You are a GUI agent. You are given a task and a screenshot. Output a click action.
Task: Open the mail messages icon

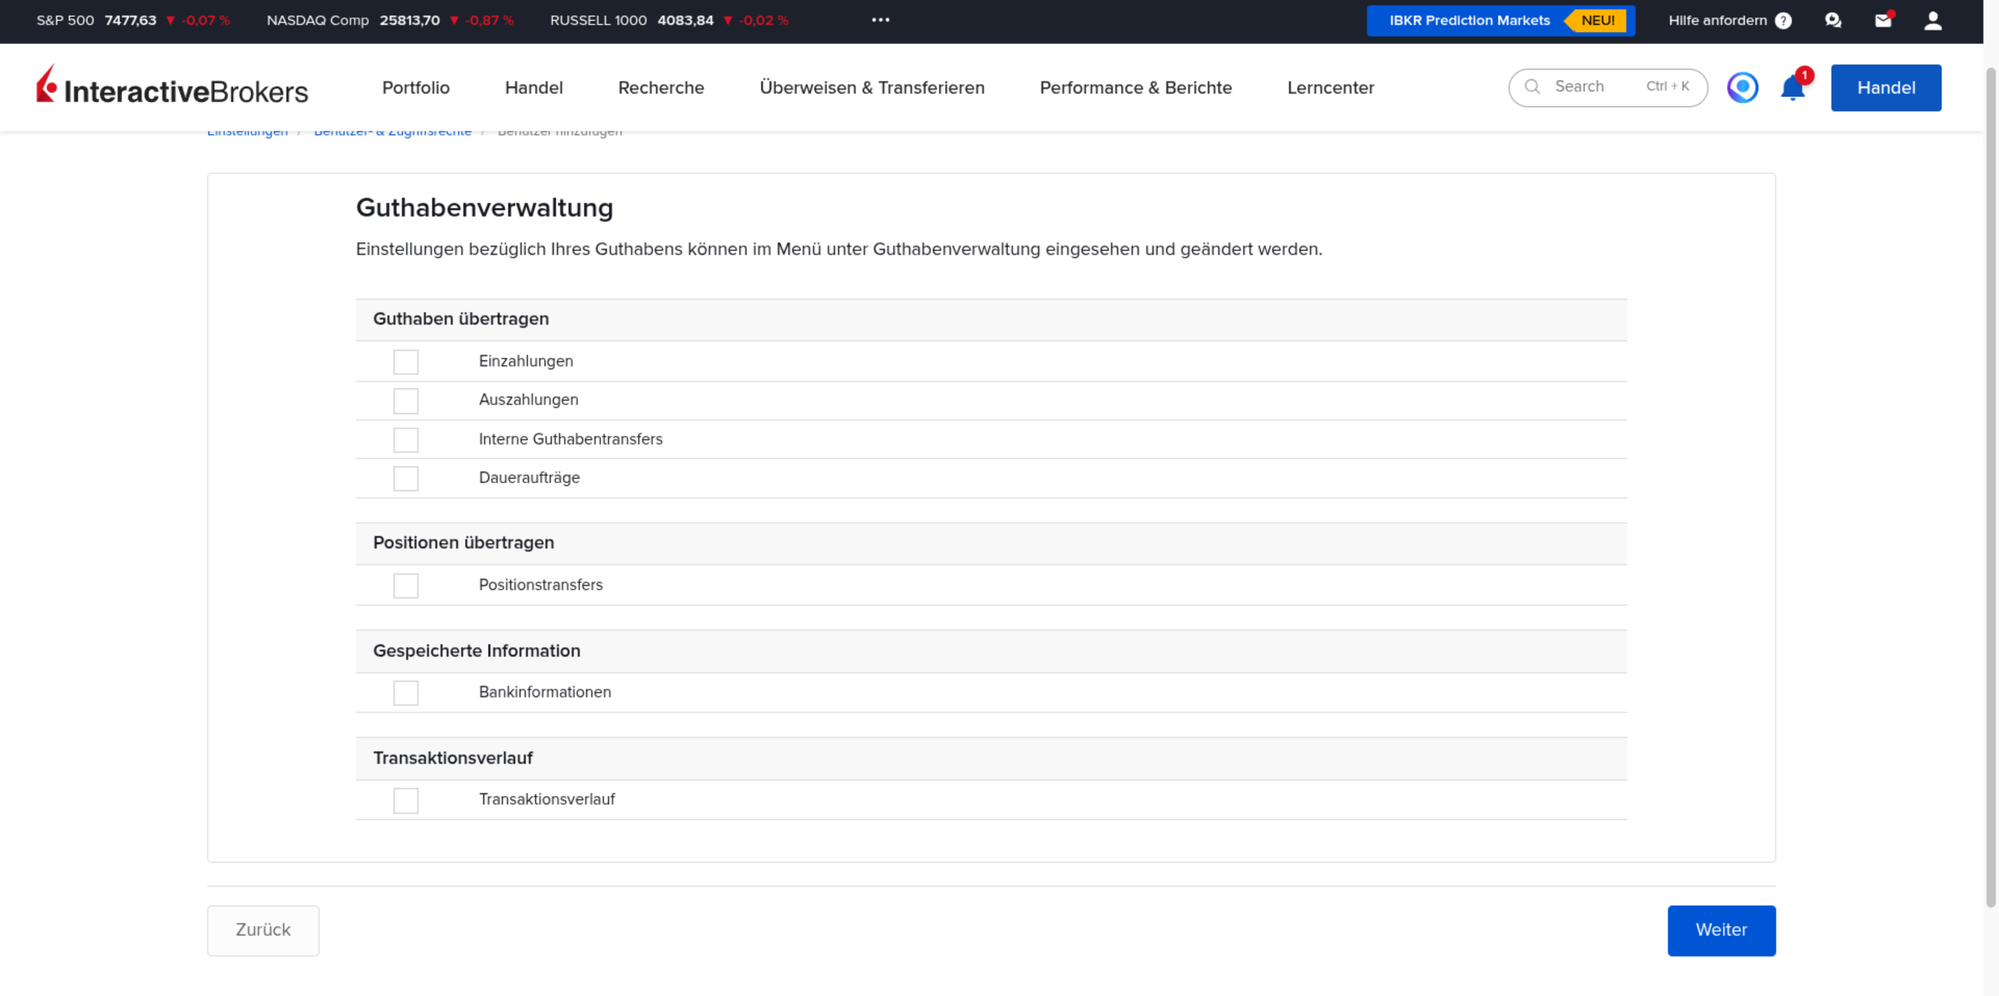(x=1883, y=20)
